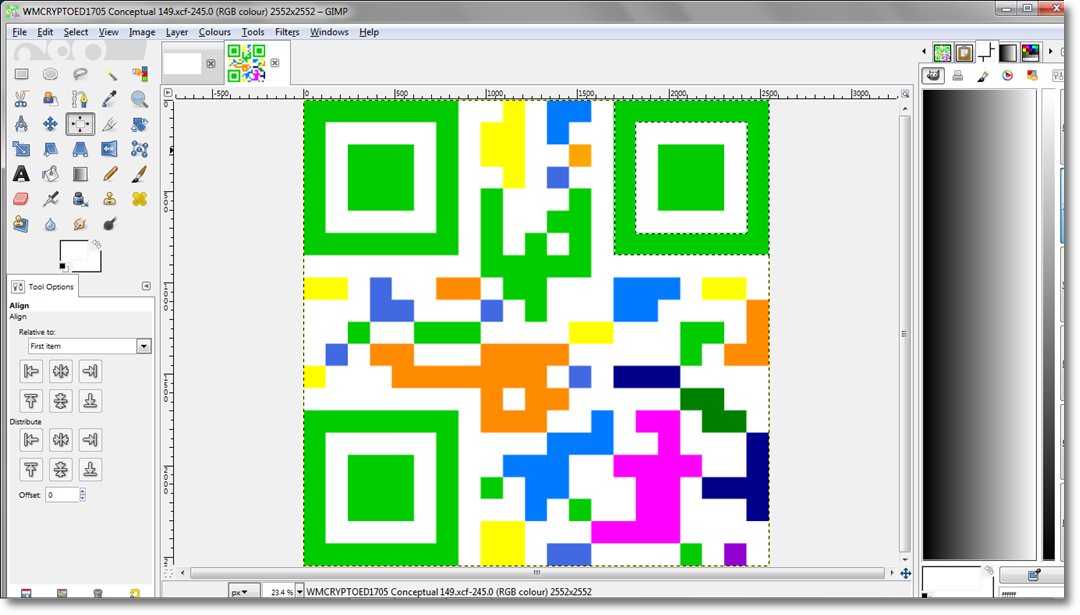
Task: Open the Tools menu
Action: point(253,32)
